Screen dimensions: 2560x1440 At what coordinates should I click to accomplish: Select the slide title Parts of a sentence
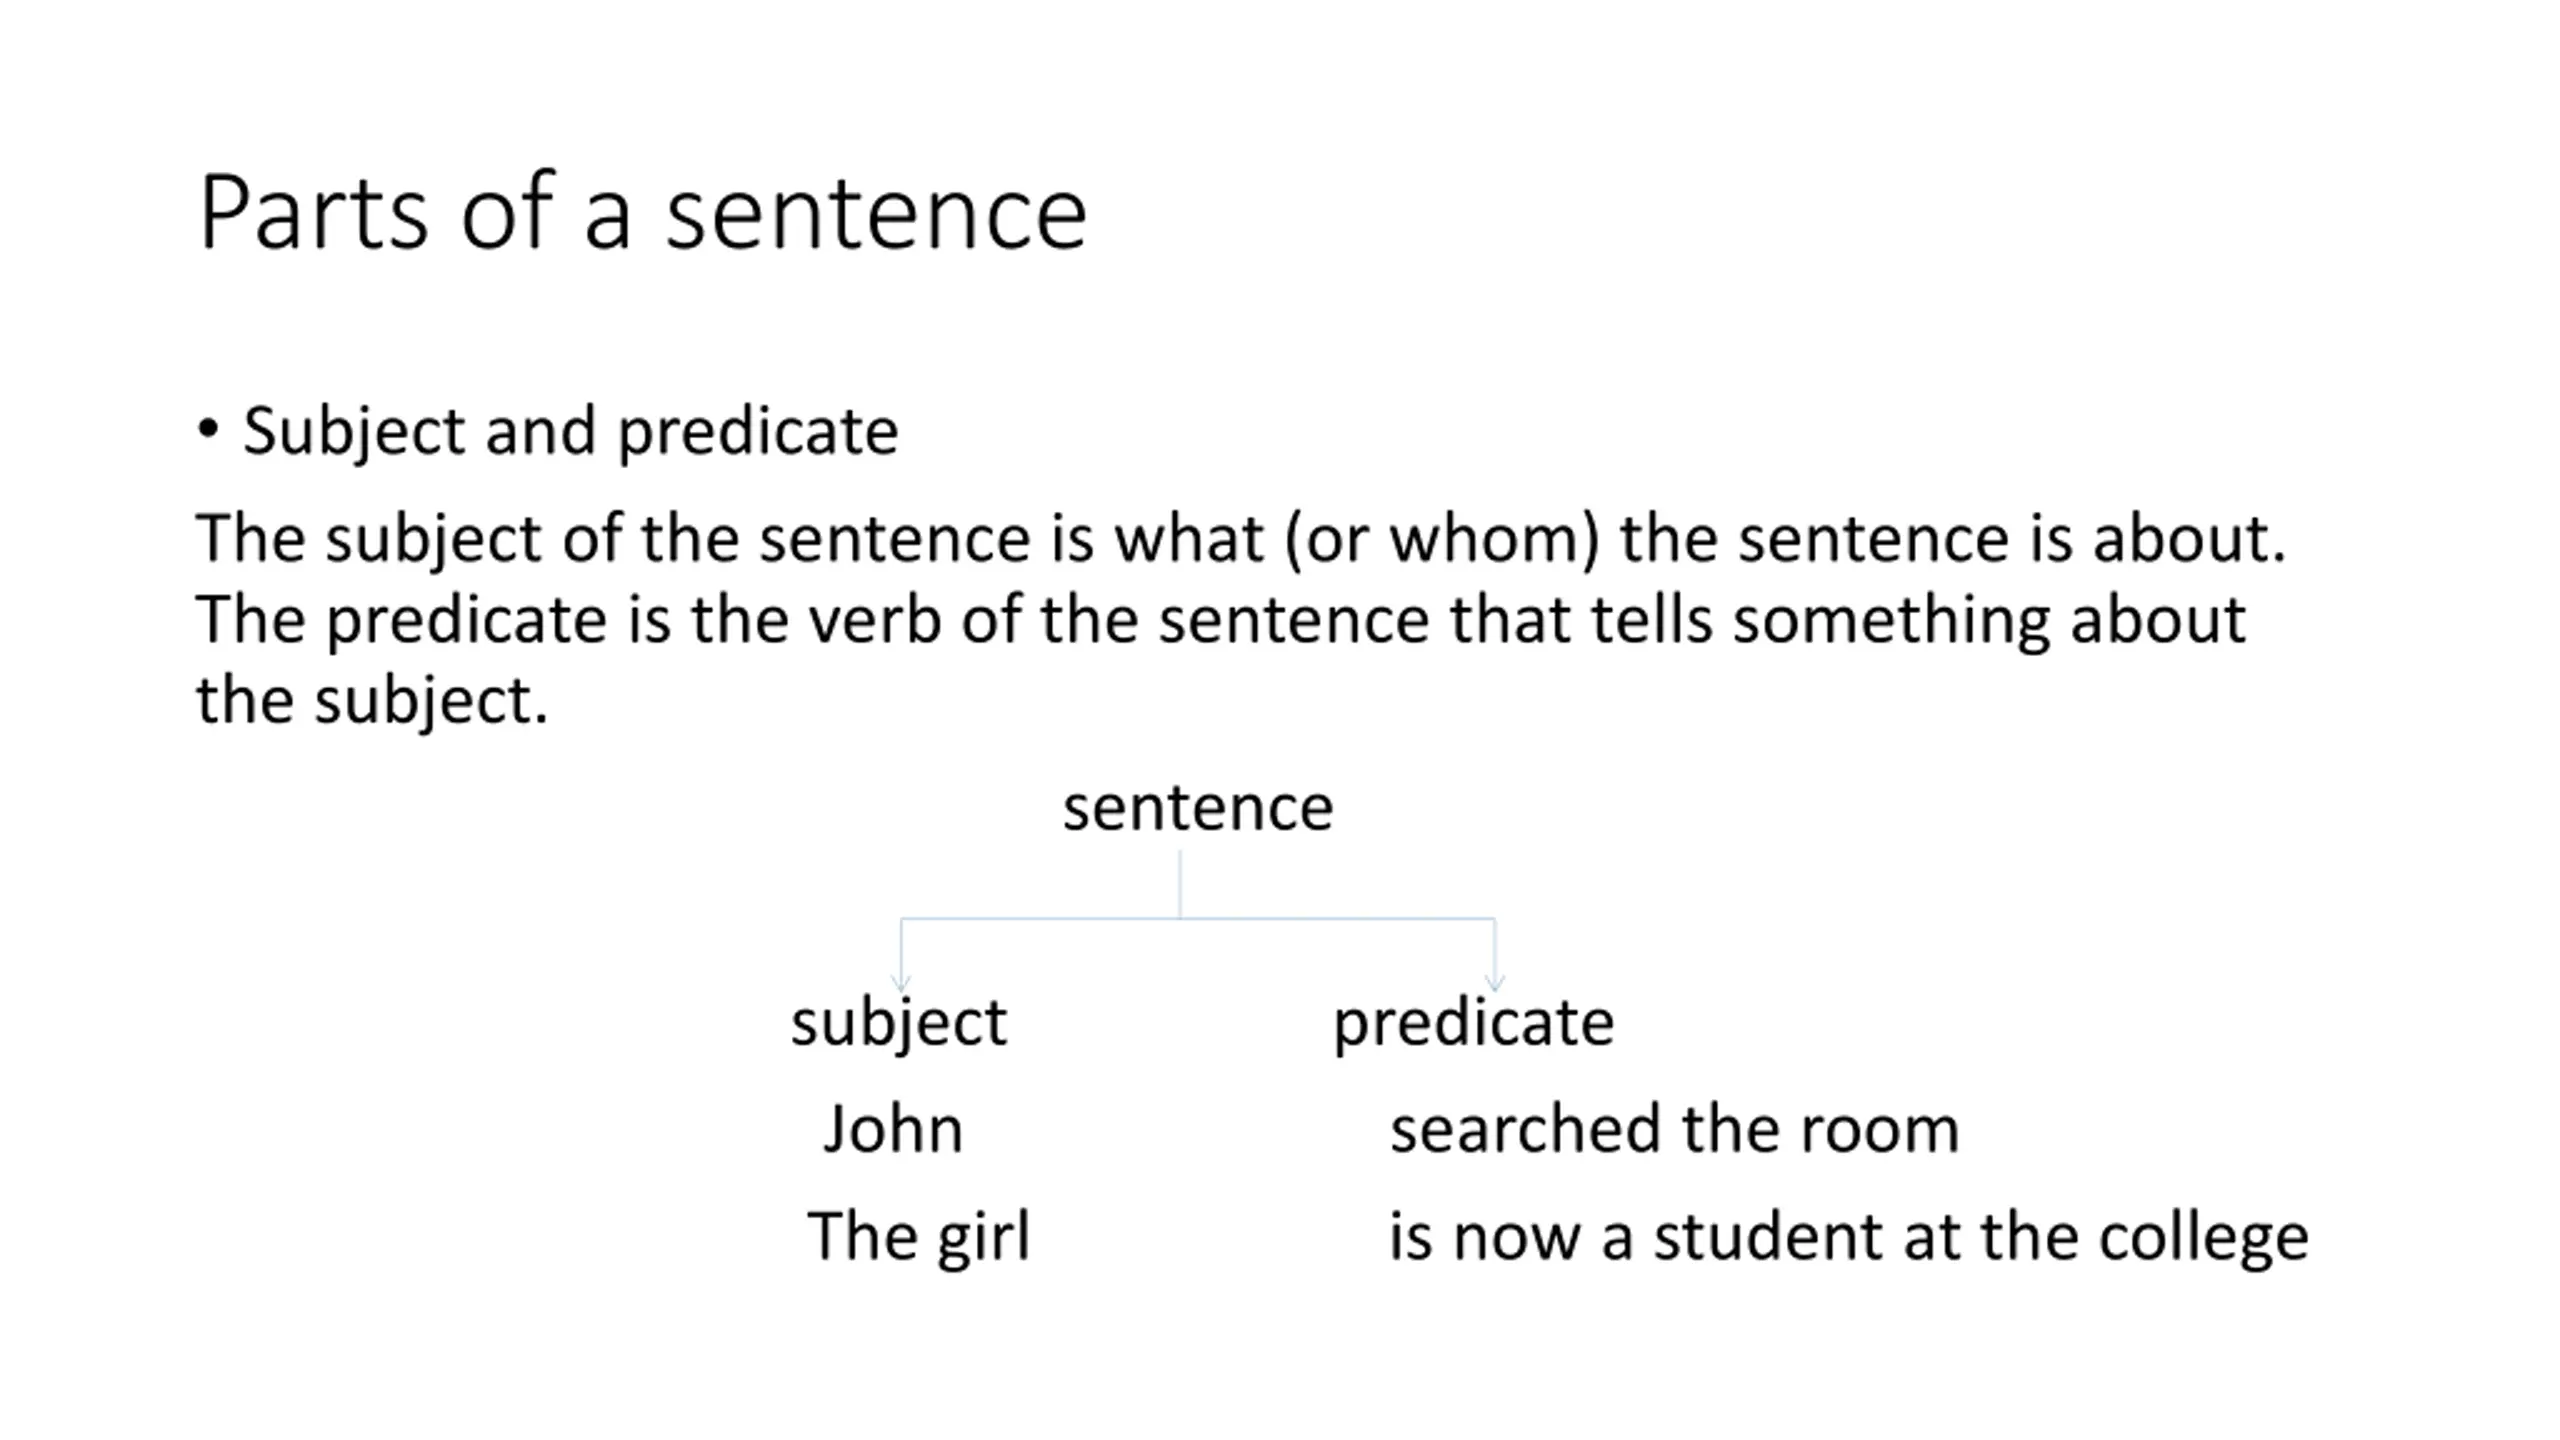643,212
